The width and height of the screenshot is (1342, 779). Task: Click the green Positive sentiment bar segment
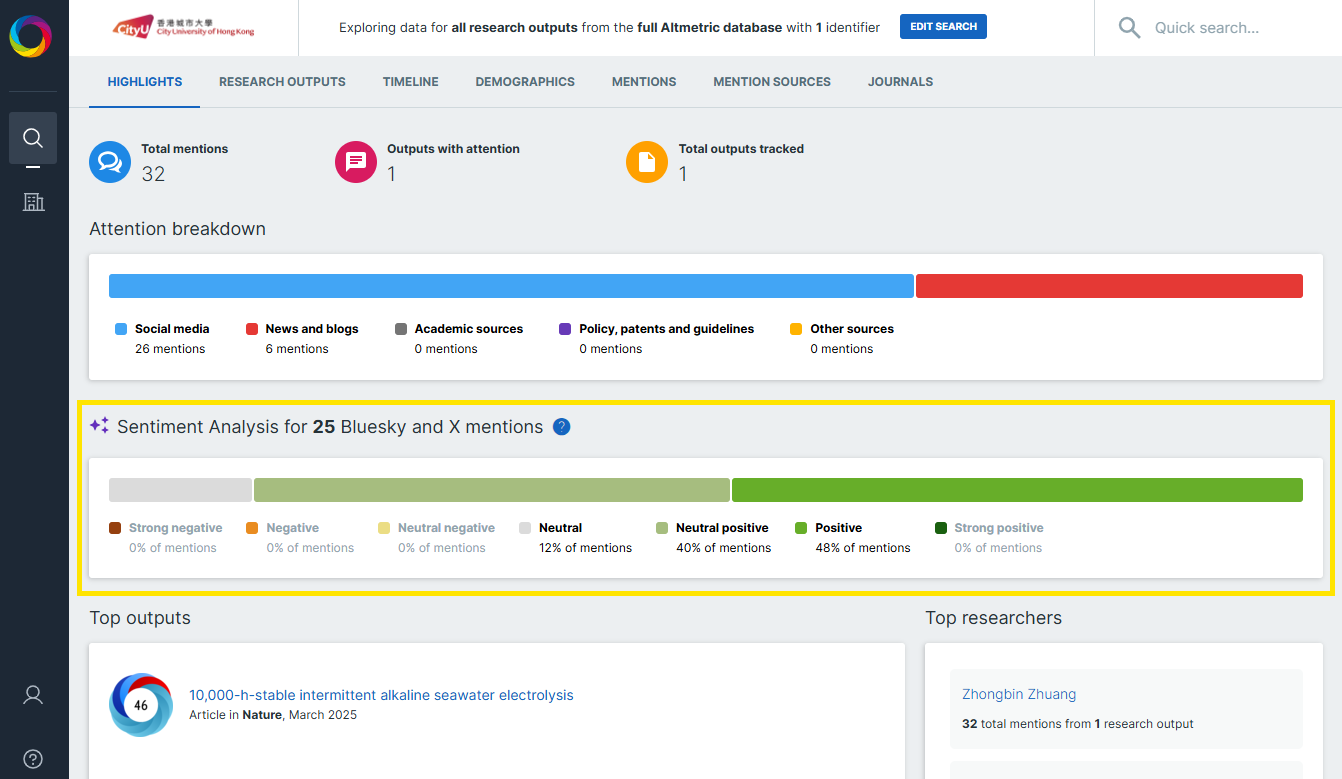[x=1017, y=490]
